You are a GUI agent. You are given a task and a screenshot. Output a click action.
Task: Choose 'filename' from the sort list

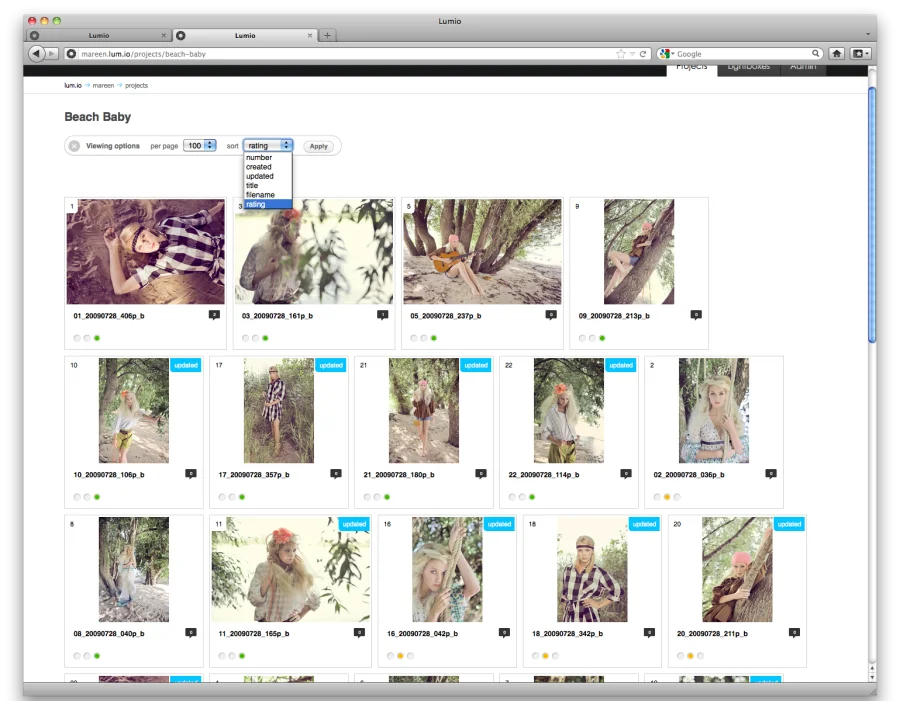260,195
